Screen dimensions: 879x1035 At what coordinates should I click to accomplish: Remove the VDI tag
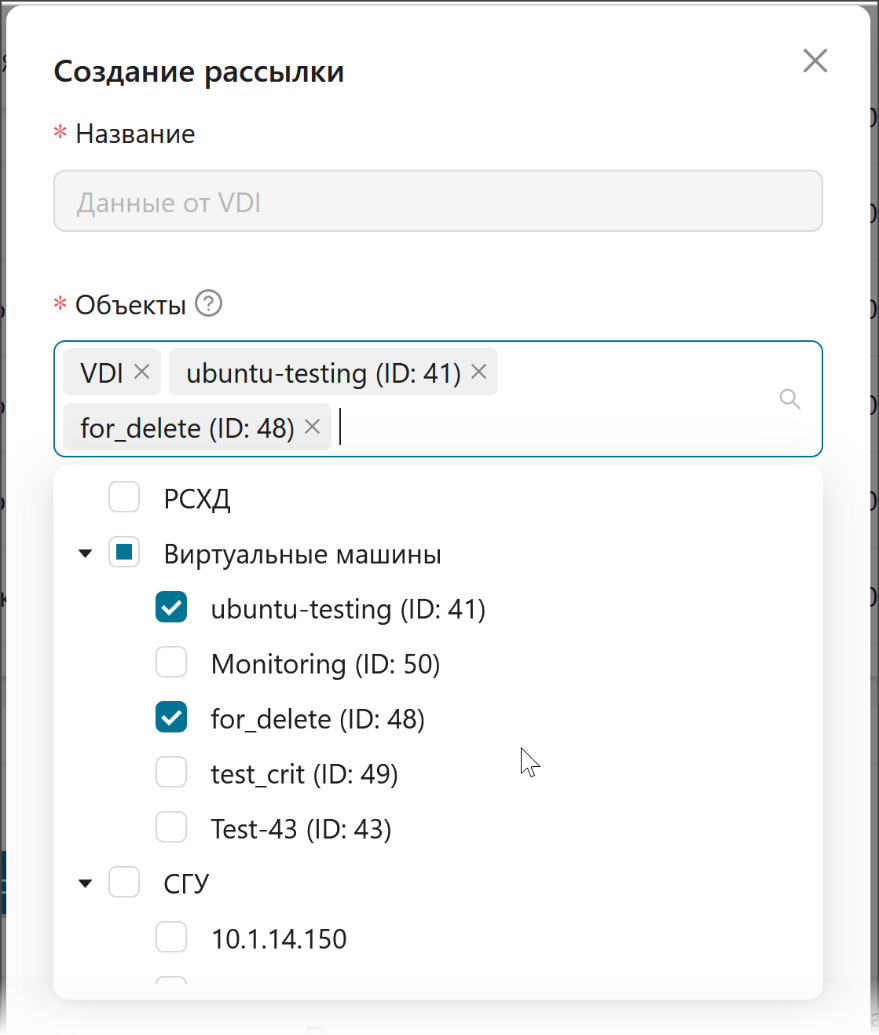click(x=142, y=372)
